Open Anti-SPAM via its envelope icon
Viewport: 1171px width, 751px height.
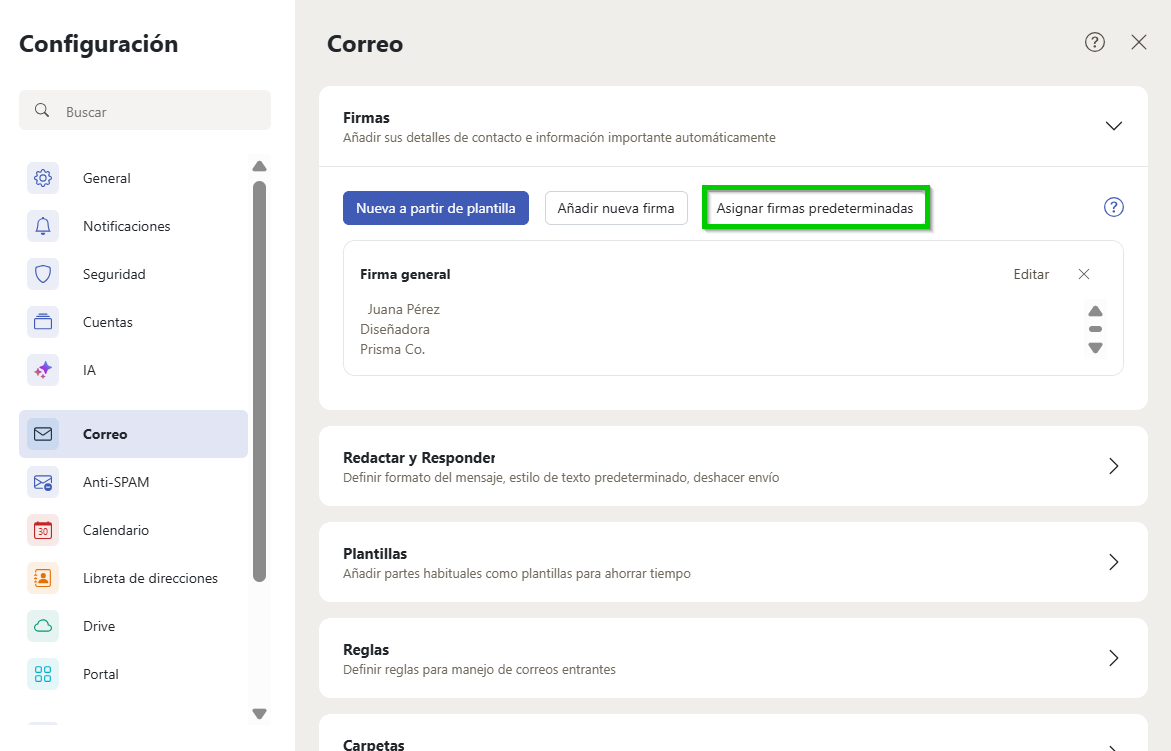[42, 481]
